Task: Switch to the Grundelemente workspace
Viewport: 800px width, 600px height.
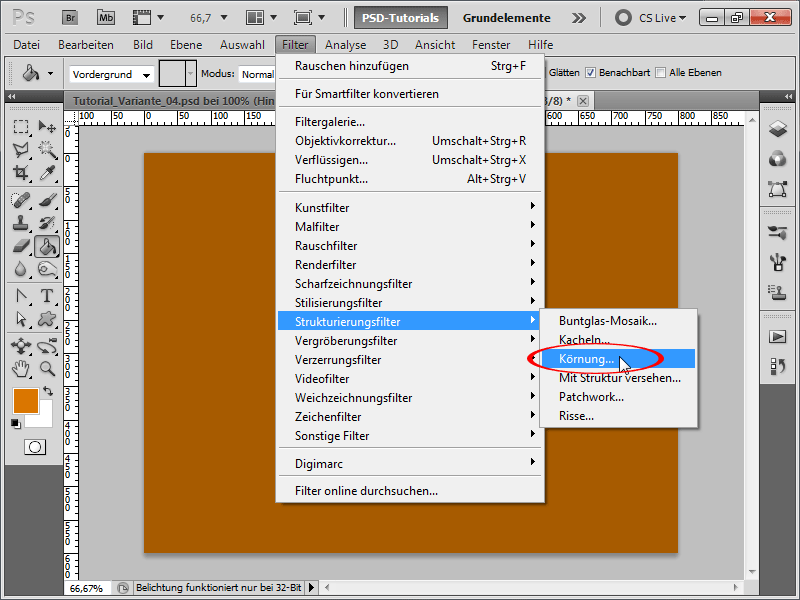Action: click(x=506, y=18)
